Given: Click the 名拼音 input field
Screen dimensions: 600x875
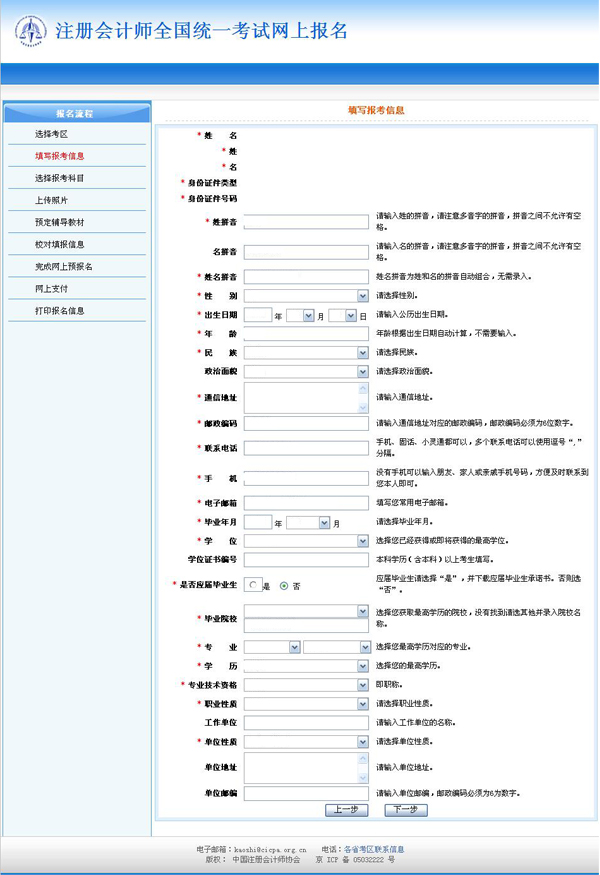Looking at the screenshot, I should pos(306,252).
